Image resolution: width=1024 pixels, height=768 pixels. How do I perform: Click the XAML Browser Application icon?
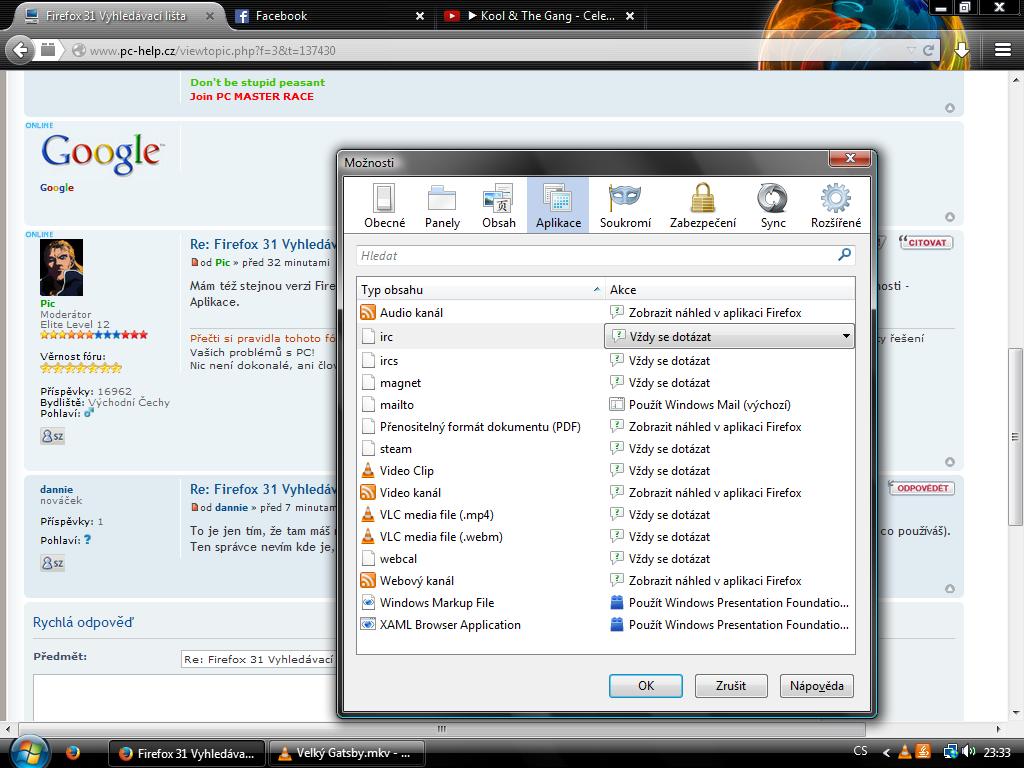(x=368, y=624)
